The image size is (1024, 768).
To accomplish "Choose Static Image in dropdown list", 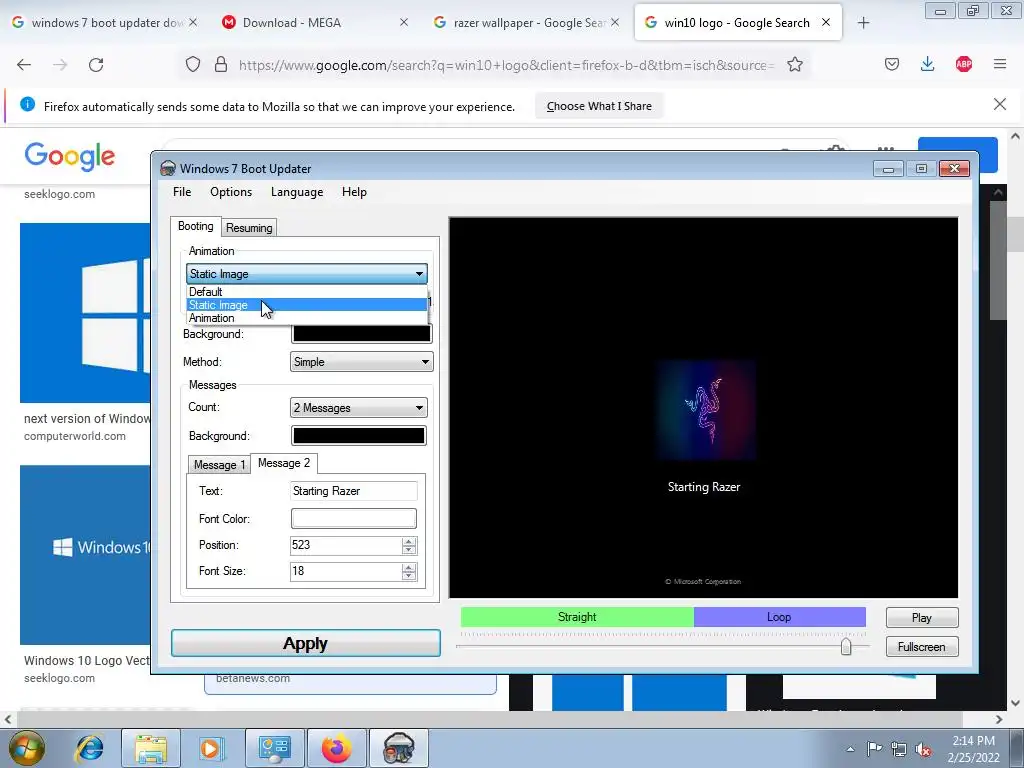I will 306,305.
